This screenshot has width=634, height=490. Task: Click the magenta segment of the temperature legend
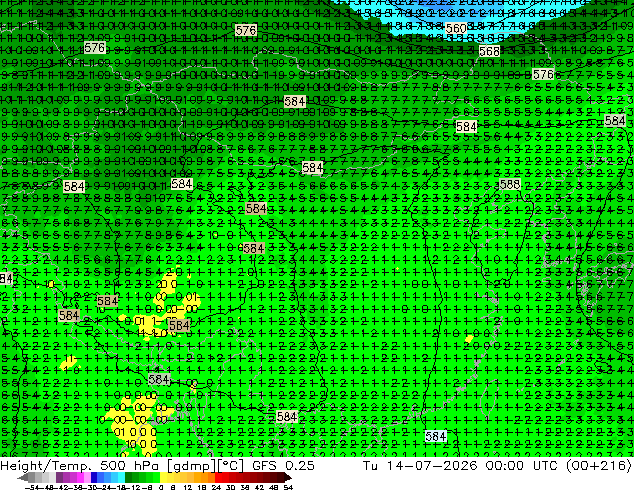pos(80,477)
